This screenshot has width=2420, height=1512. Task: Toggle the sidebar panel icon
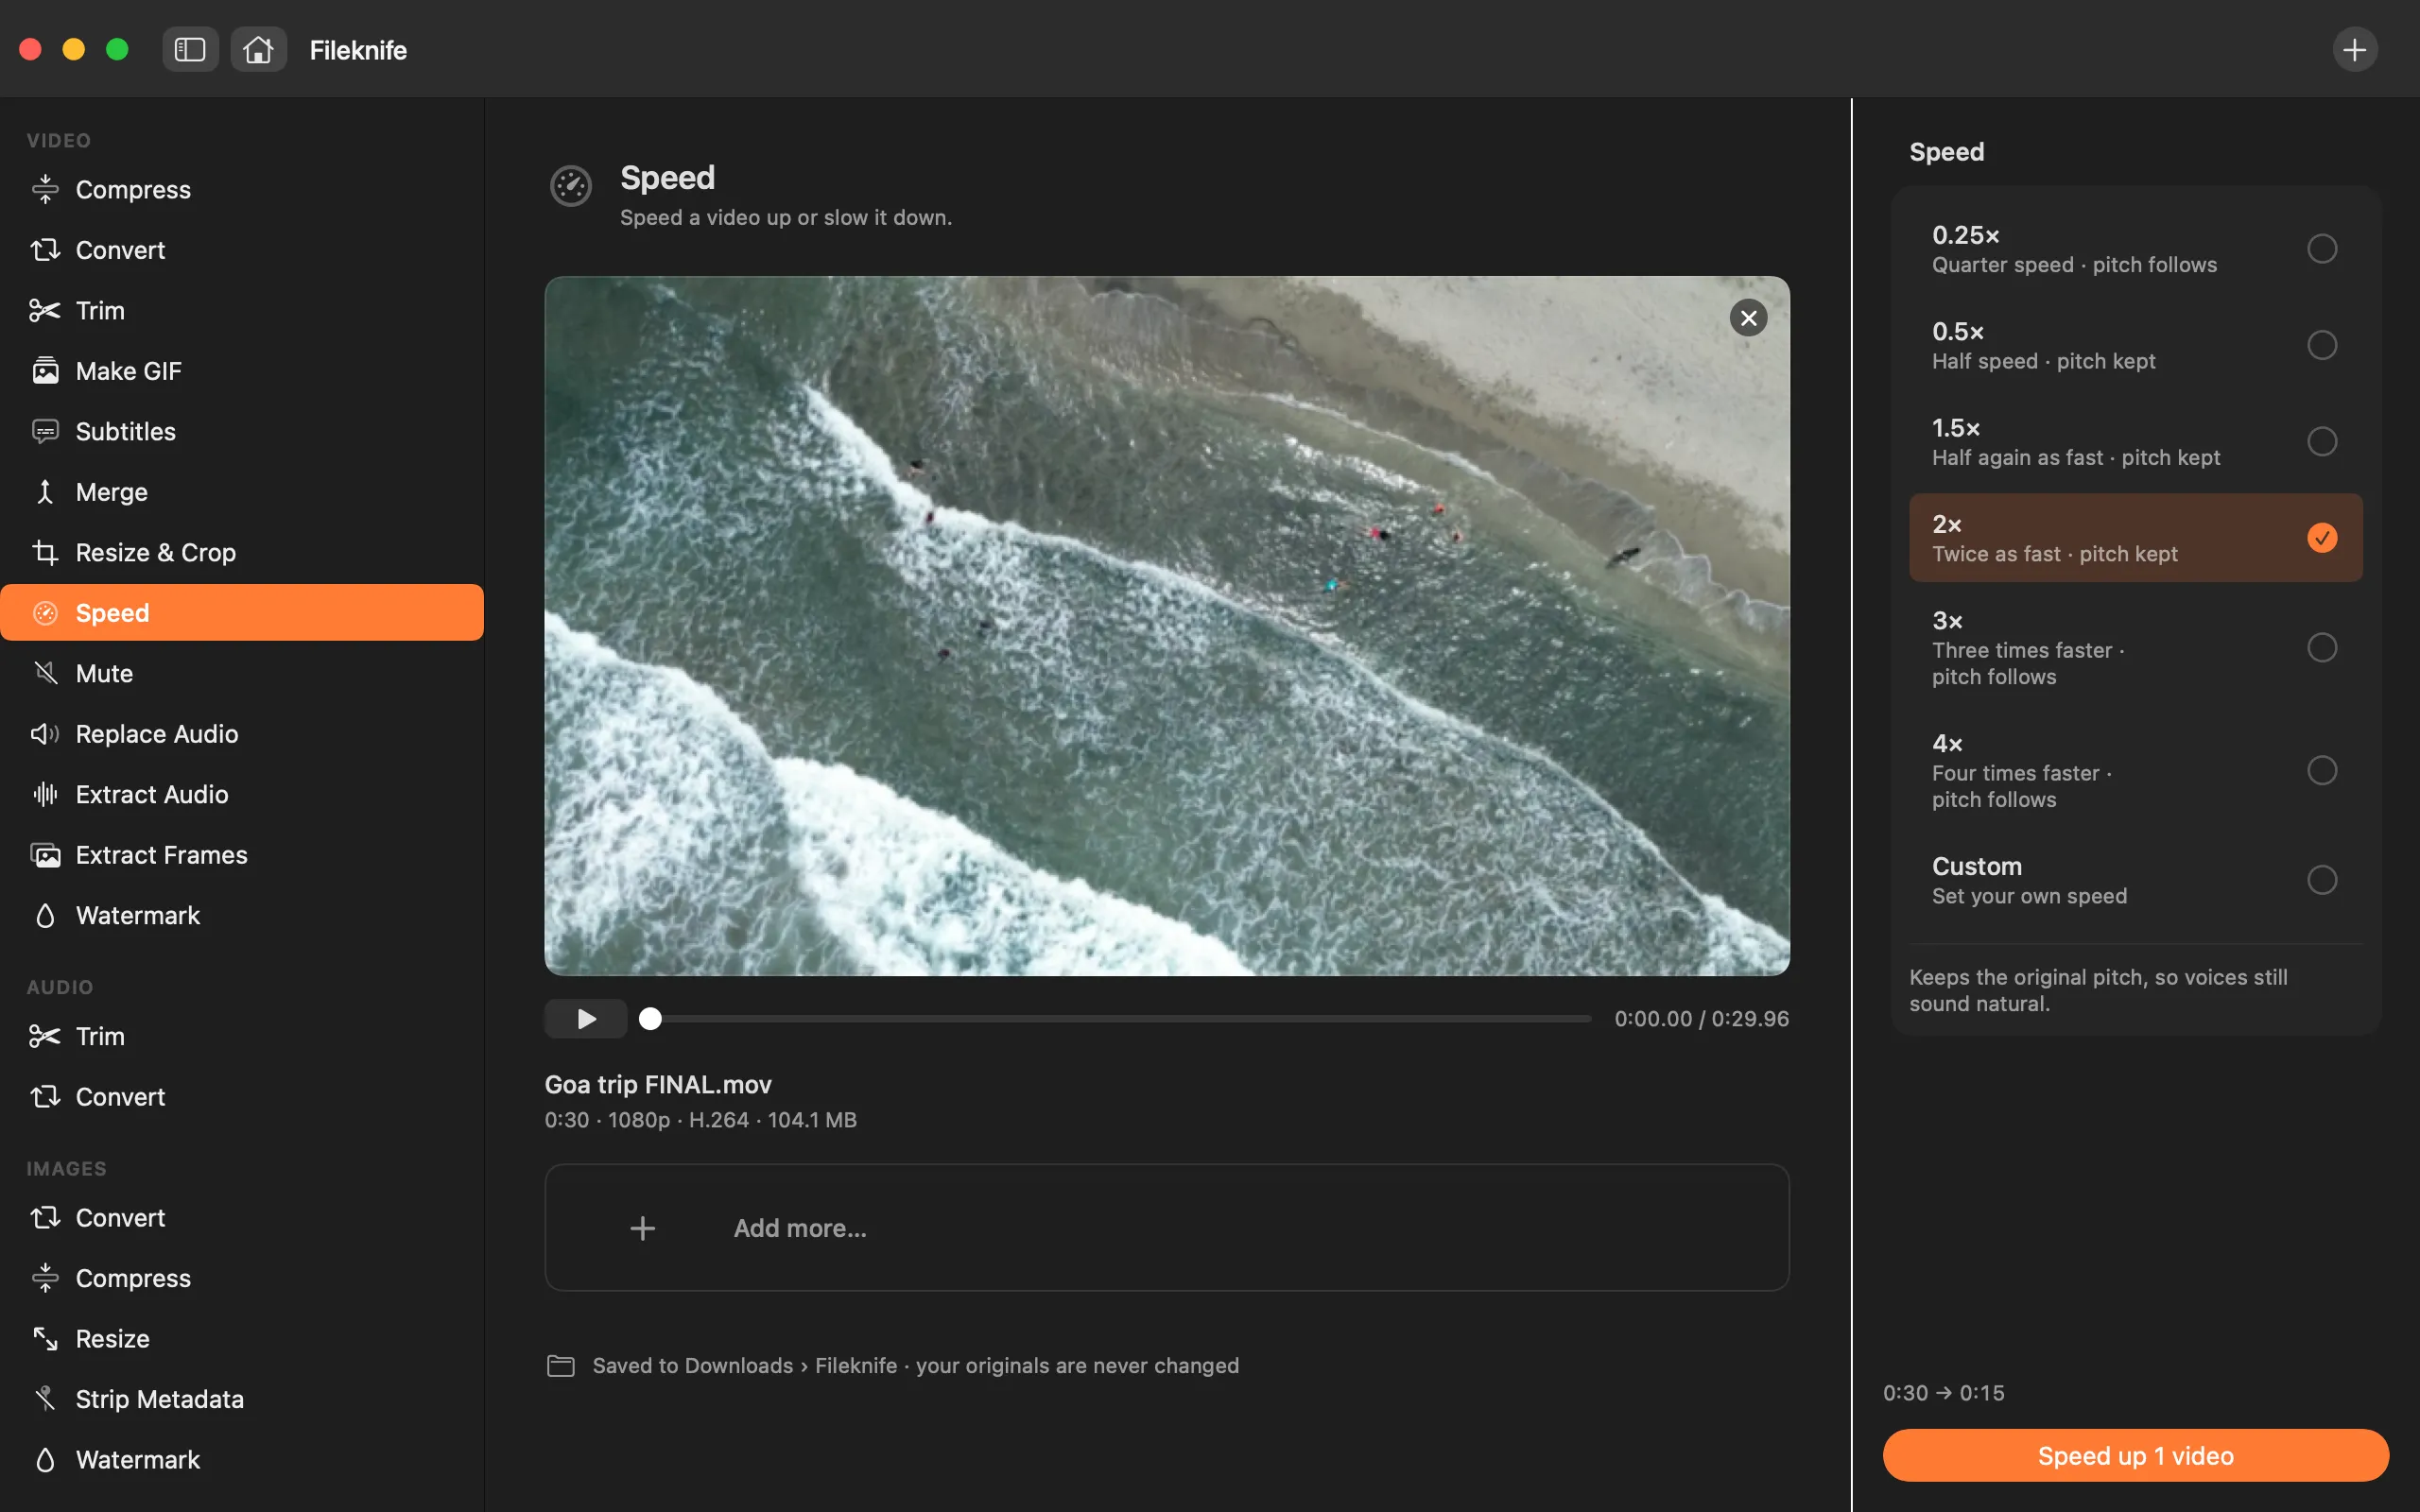coord(190,49)
